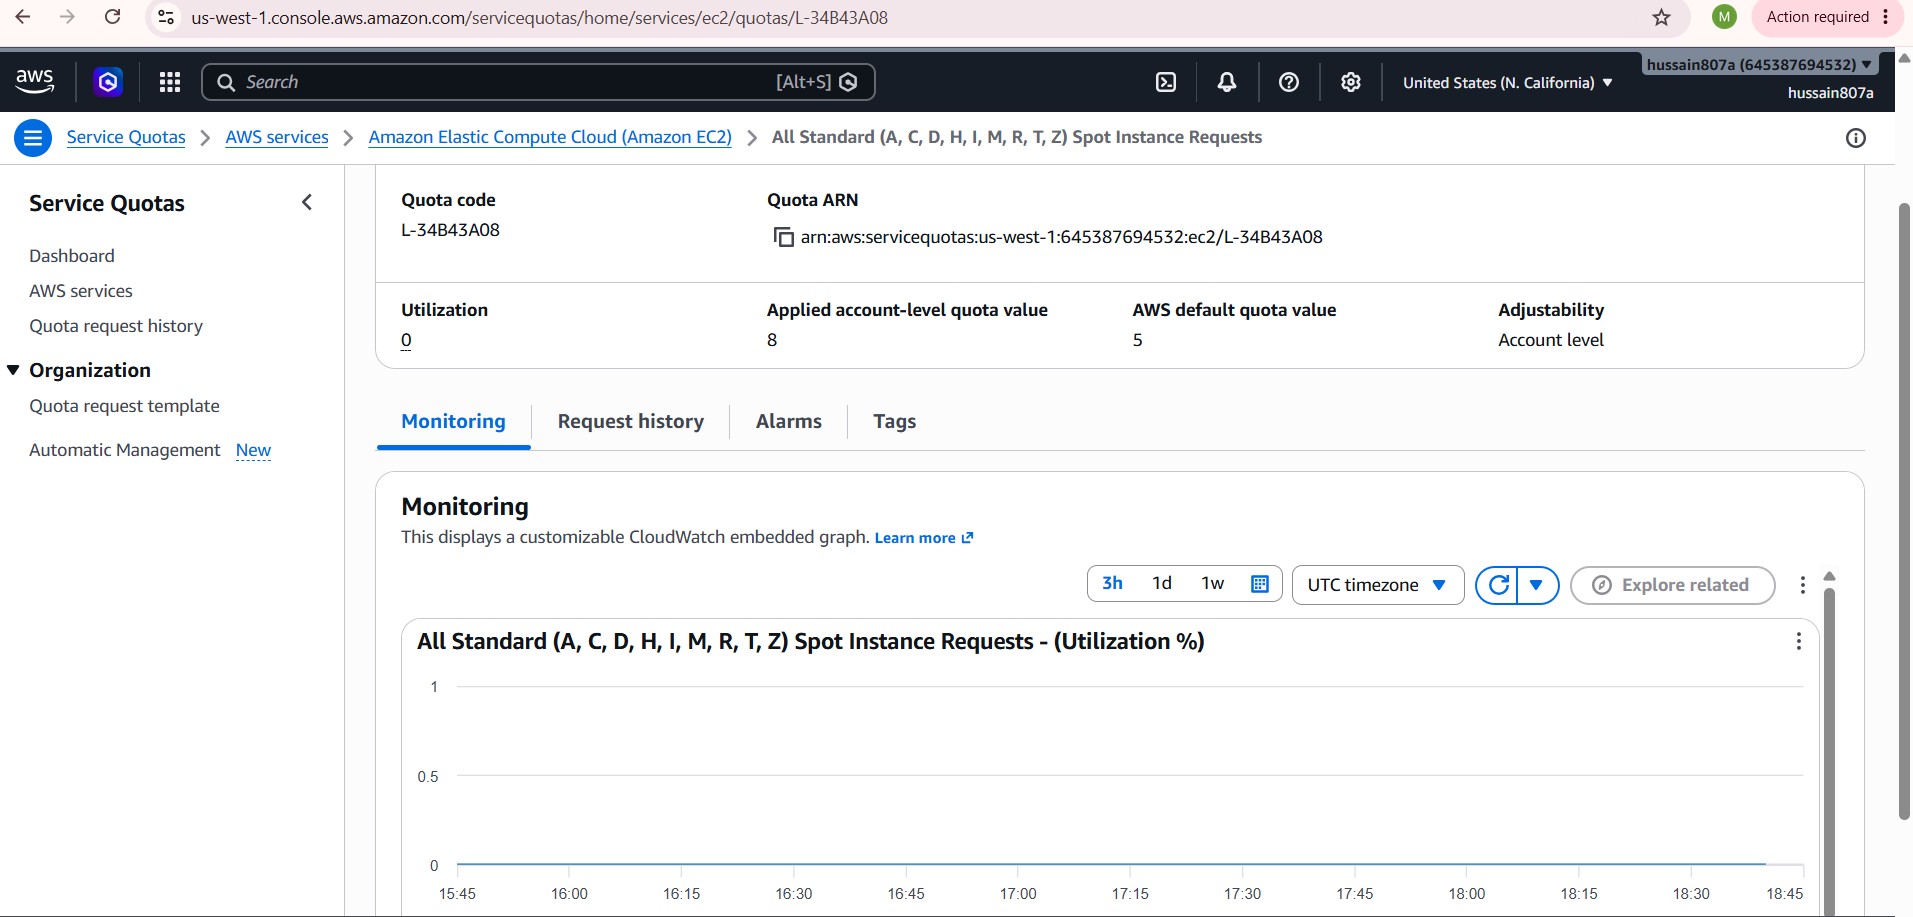The width and height of the screenshot is (1913, 917).
Task: Open AWS services in the sidebar
Action: coord(81,291)
